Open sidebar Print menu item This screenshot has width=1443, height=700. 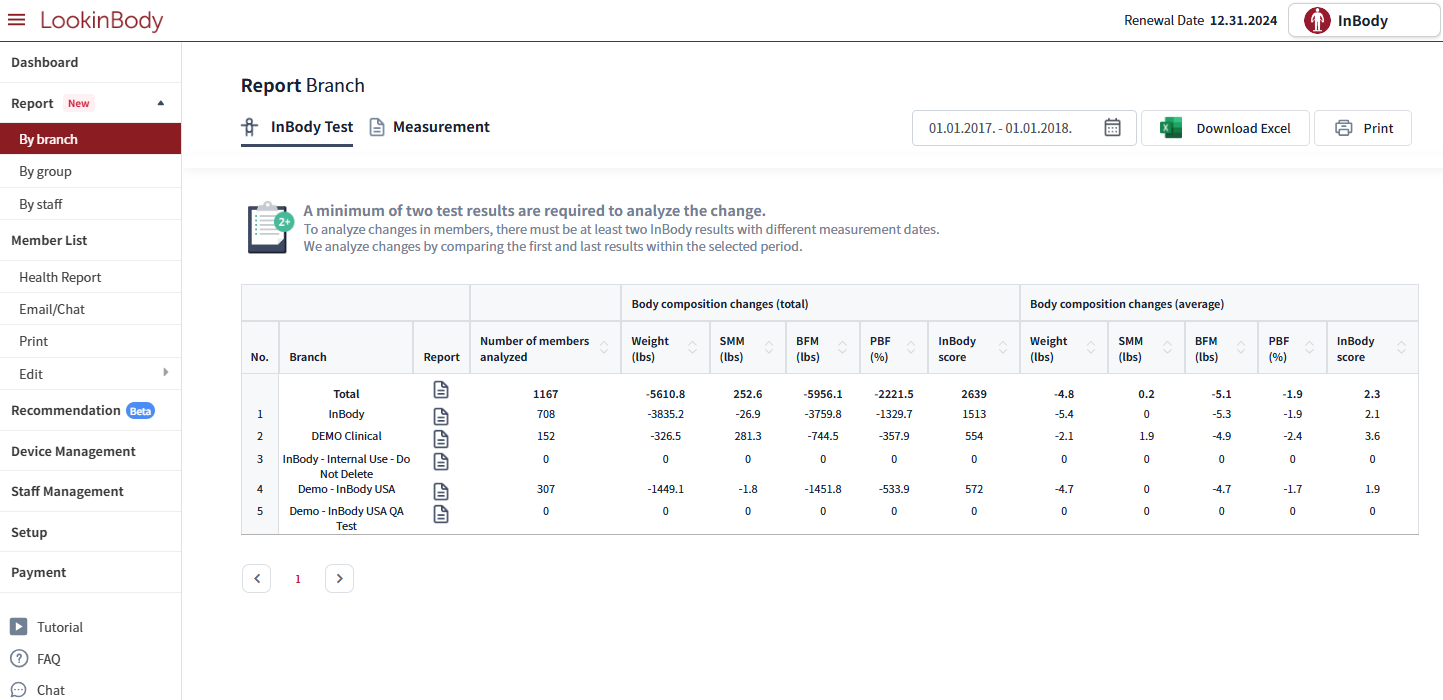90,341
